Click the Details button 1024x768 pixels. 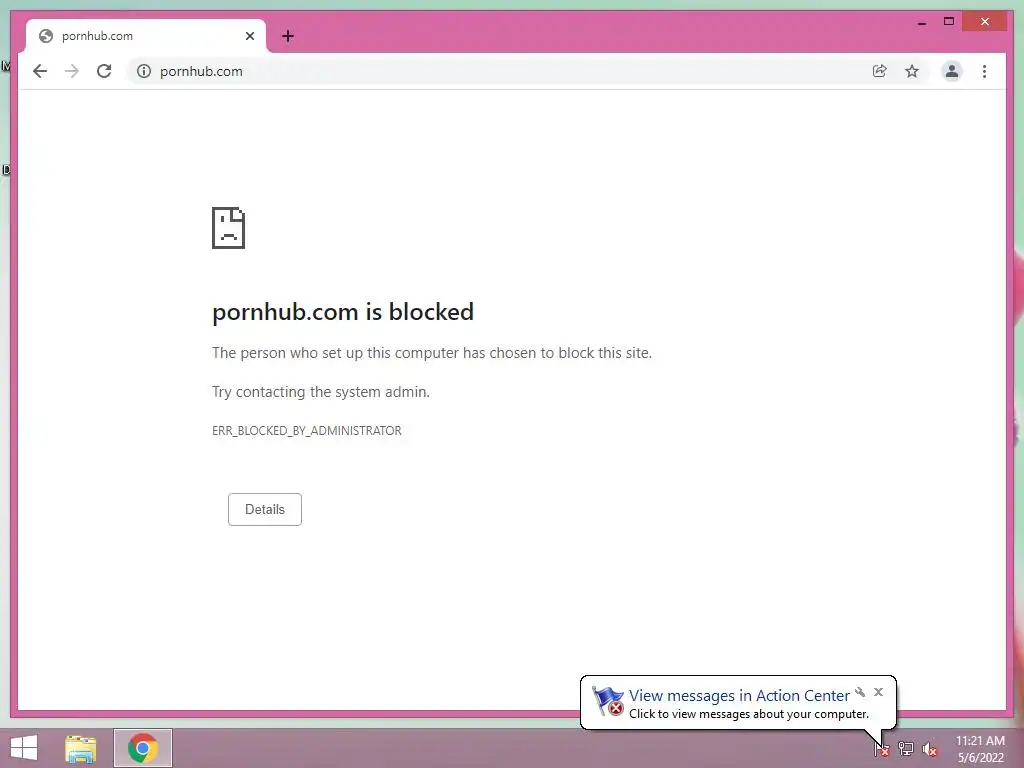[x=264, y=509]
